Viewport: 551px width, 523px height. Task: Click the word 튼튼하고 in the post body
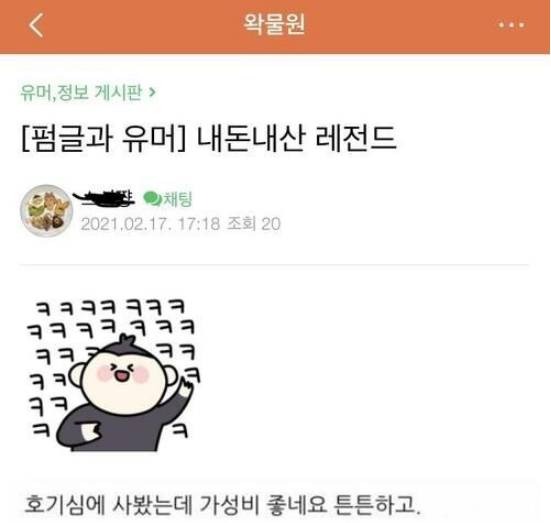point(377,504)
